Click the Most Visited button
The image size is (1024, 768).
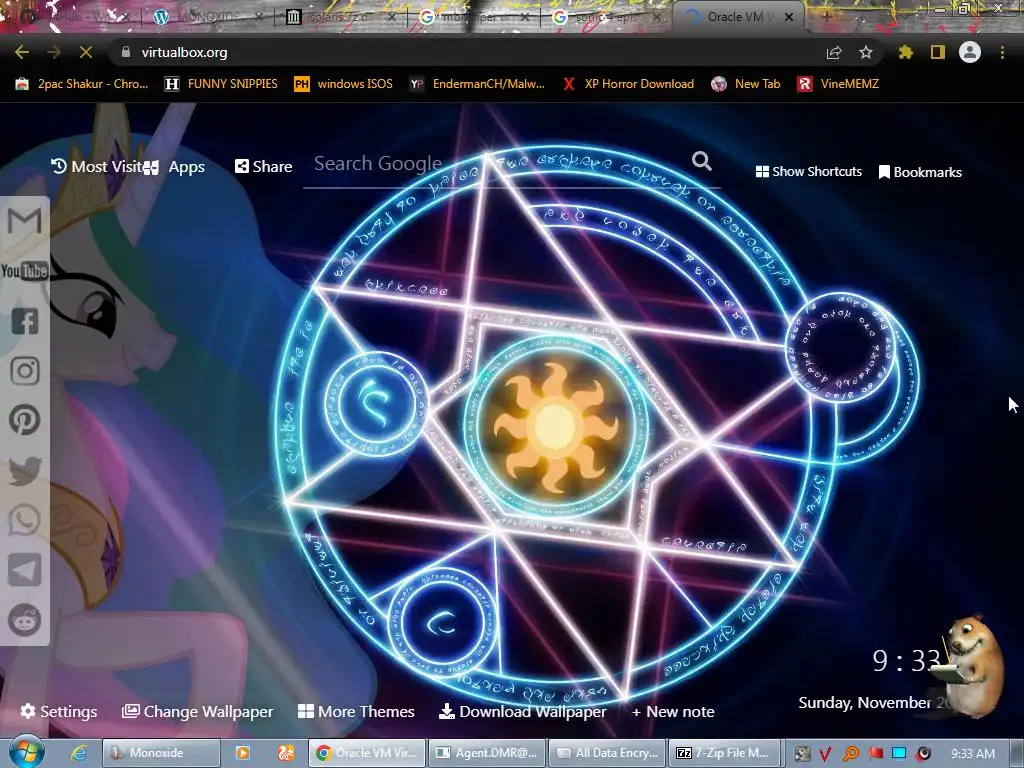(x=96, y=167)
